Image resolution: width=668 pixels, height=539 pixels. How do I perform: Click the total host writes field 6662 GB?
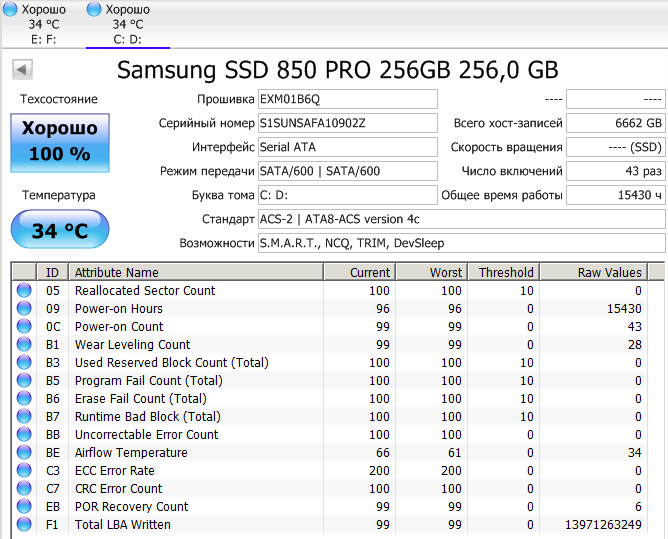coord(616,123)
